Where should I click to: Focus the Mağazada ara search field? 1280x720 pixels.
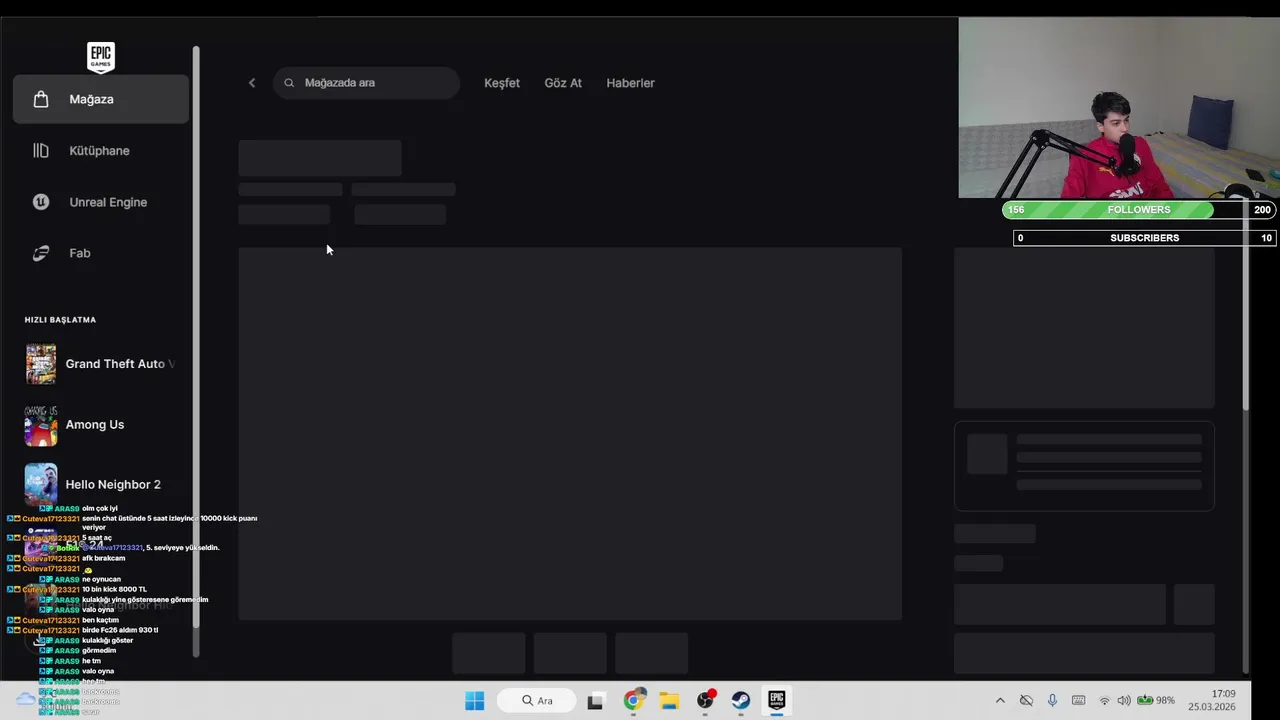click(366, 83)
